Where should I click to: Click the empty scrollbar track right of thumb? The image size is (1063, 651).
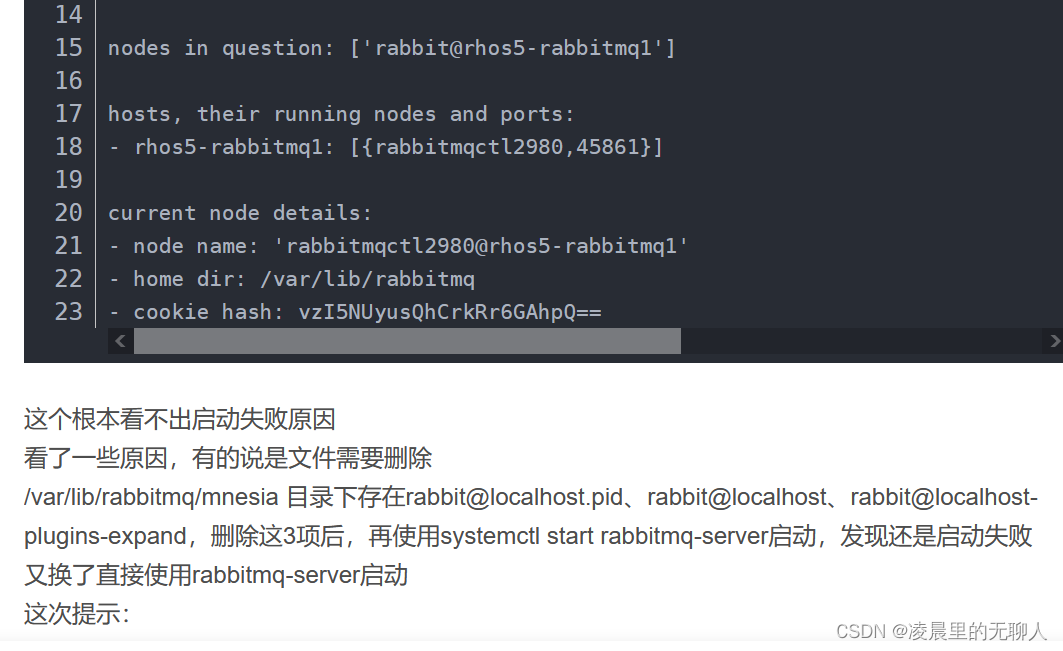[861, 341]
